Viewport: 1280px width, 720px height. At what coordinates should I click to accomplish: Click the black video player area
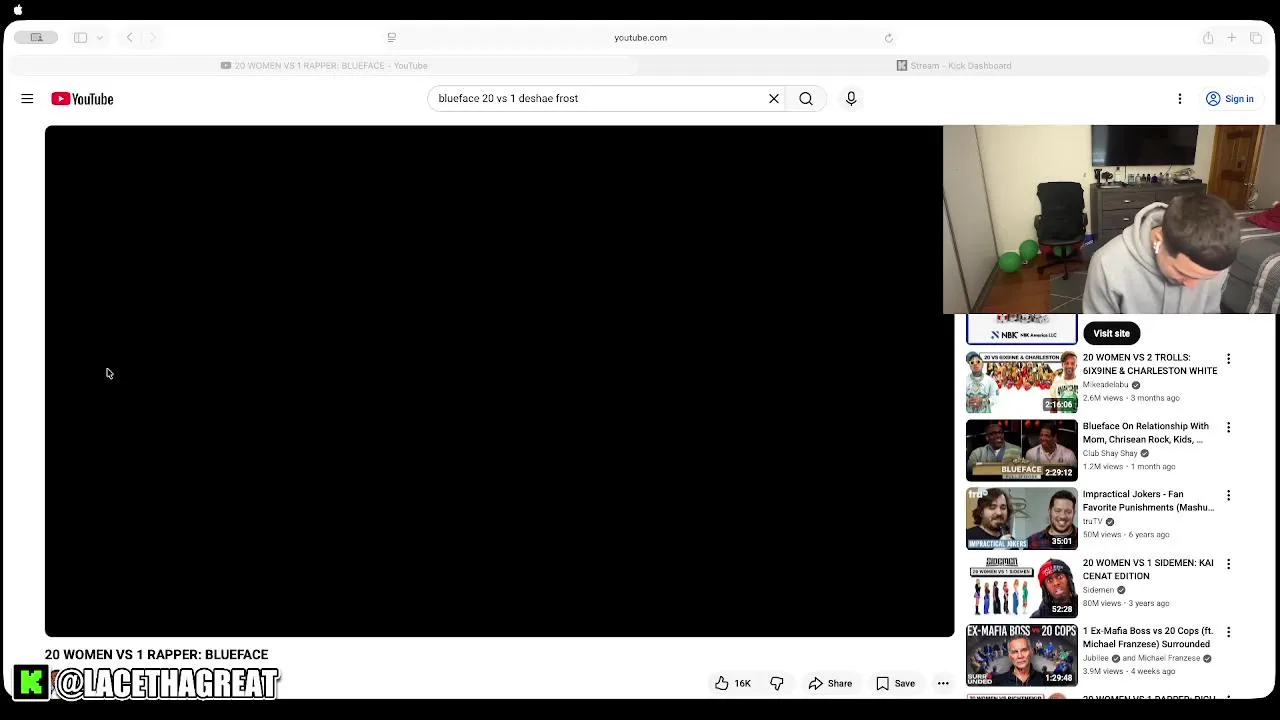tap(499, 381)
